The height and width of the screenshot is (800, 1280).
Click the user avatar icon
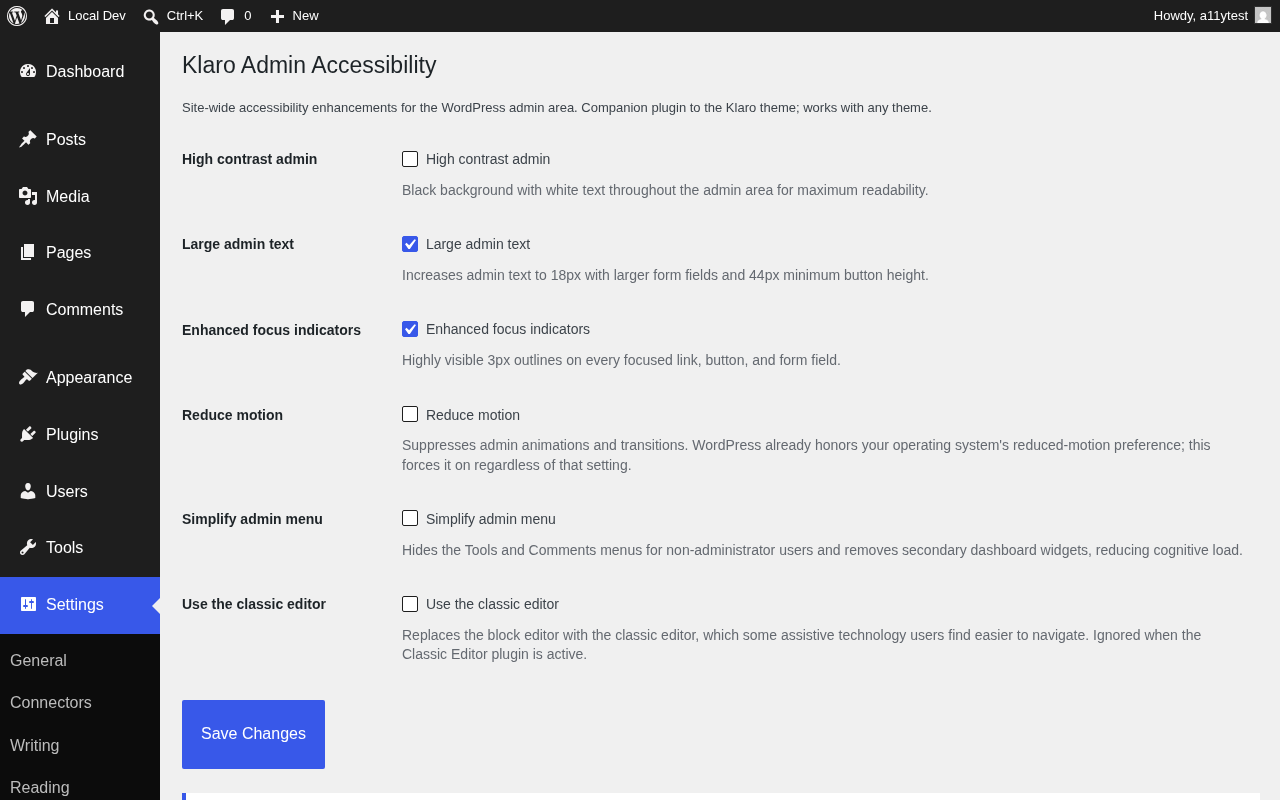click(x=1263, y=15)
